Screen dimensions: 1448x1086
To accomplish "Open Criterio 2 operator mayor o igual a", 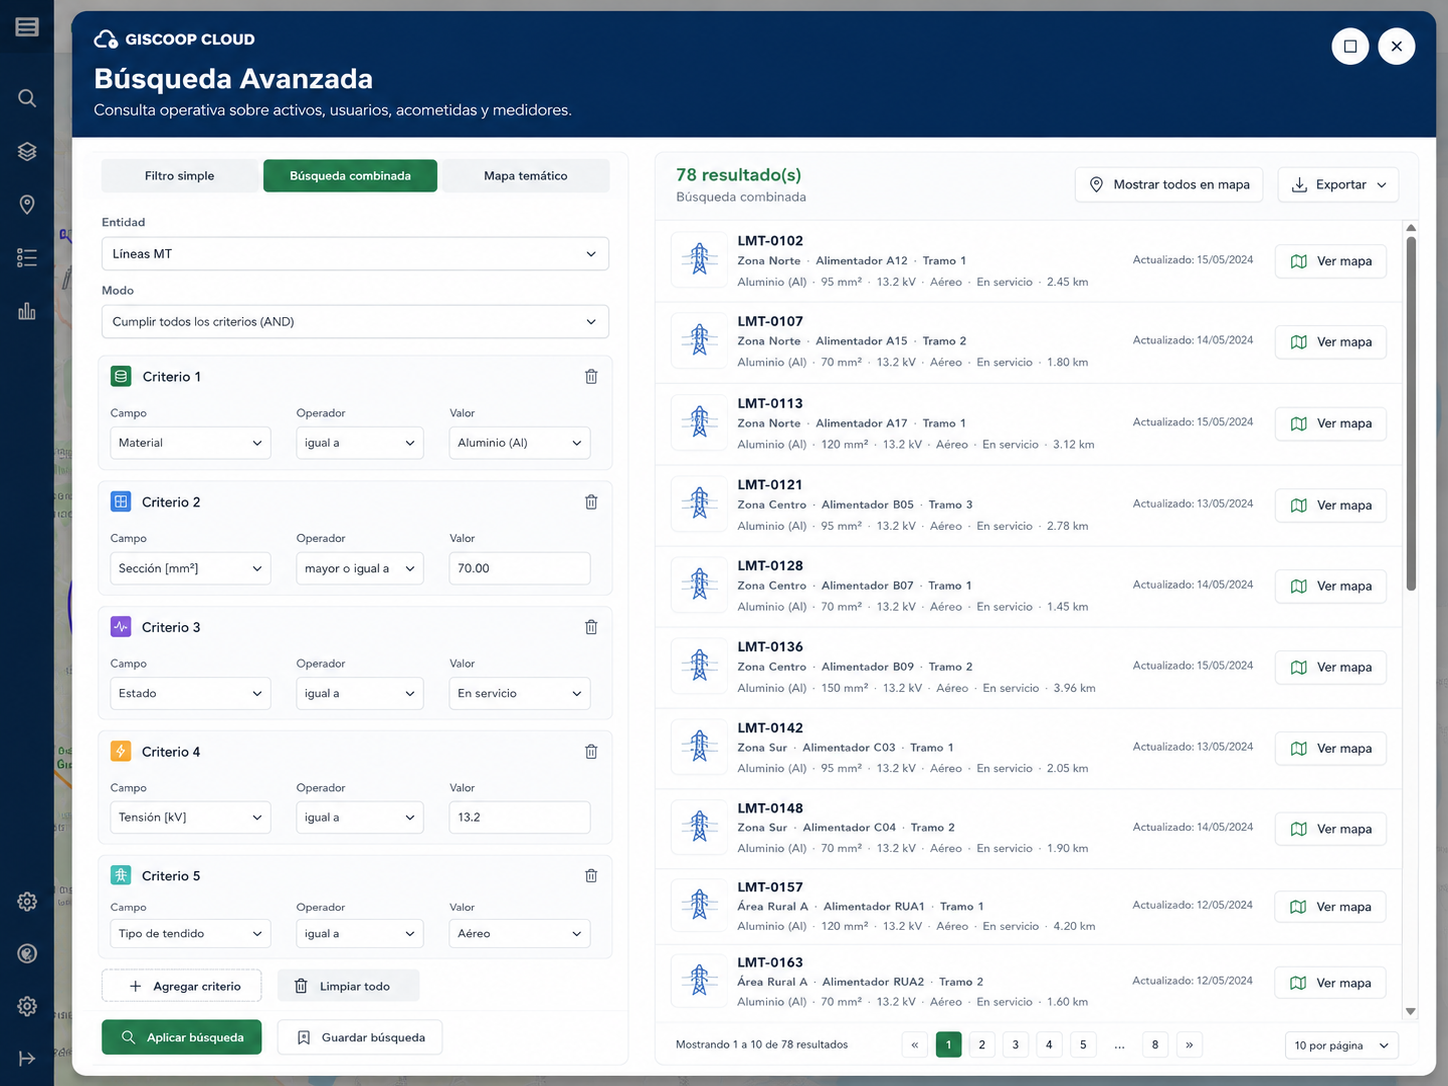I will click(x=360, y=568).
